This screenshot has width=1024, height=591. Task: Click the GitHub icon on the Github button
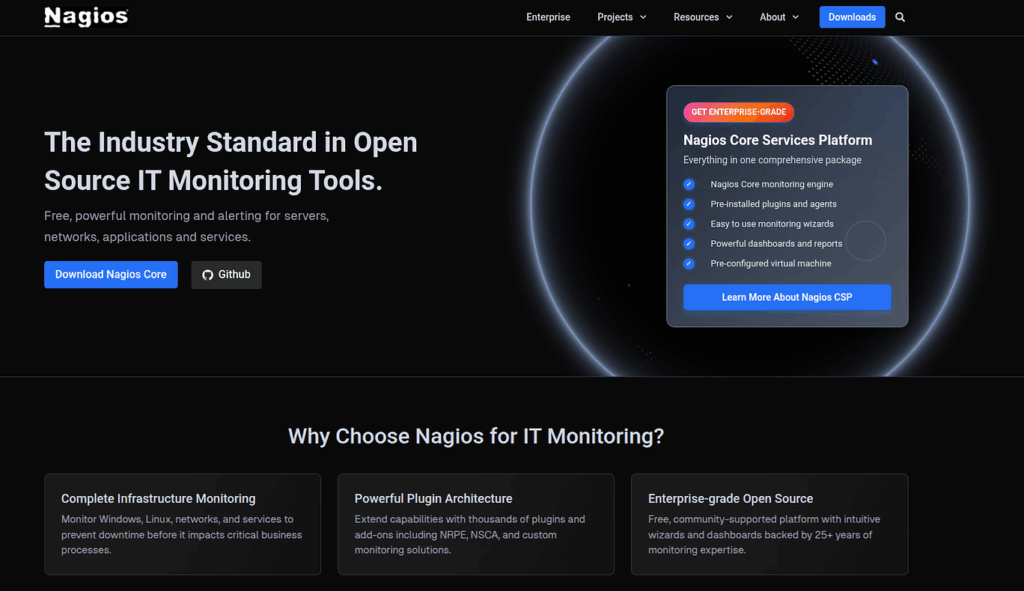207,274
